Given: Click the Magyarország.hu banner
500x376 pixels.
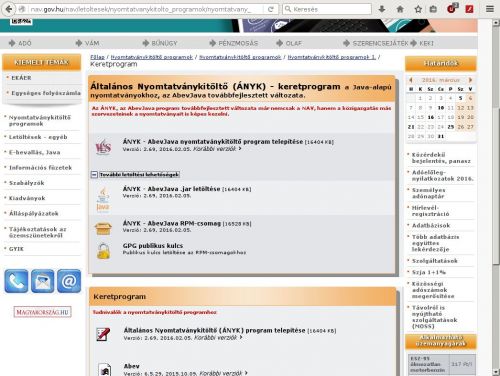Looking at the screenshot, I should tap(42, 312).
